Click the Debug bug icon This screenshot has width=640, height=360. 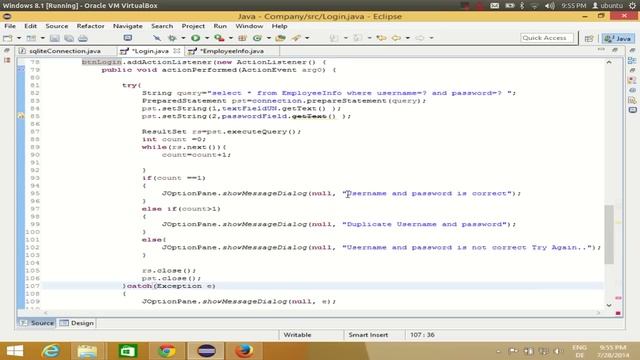(172, 38)
